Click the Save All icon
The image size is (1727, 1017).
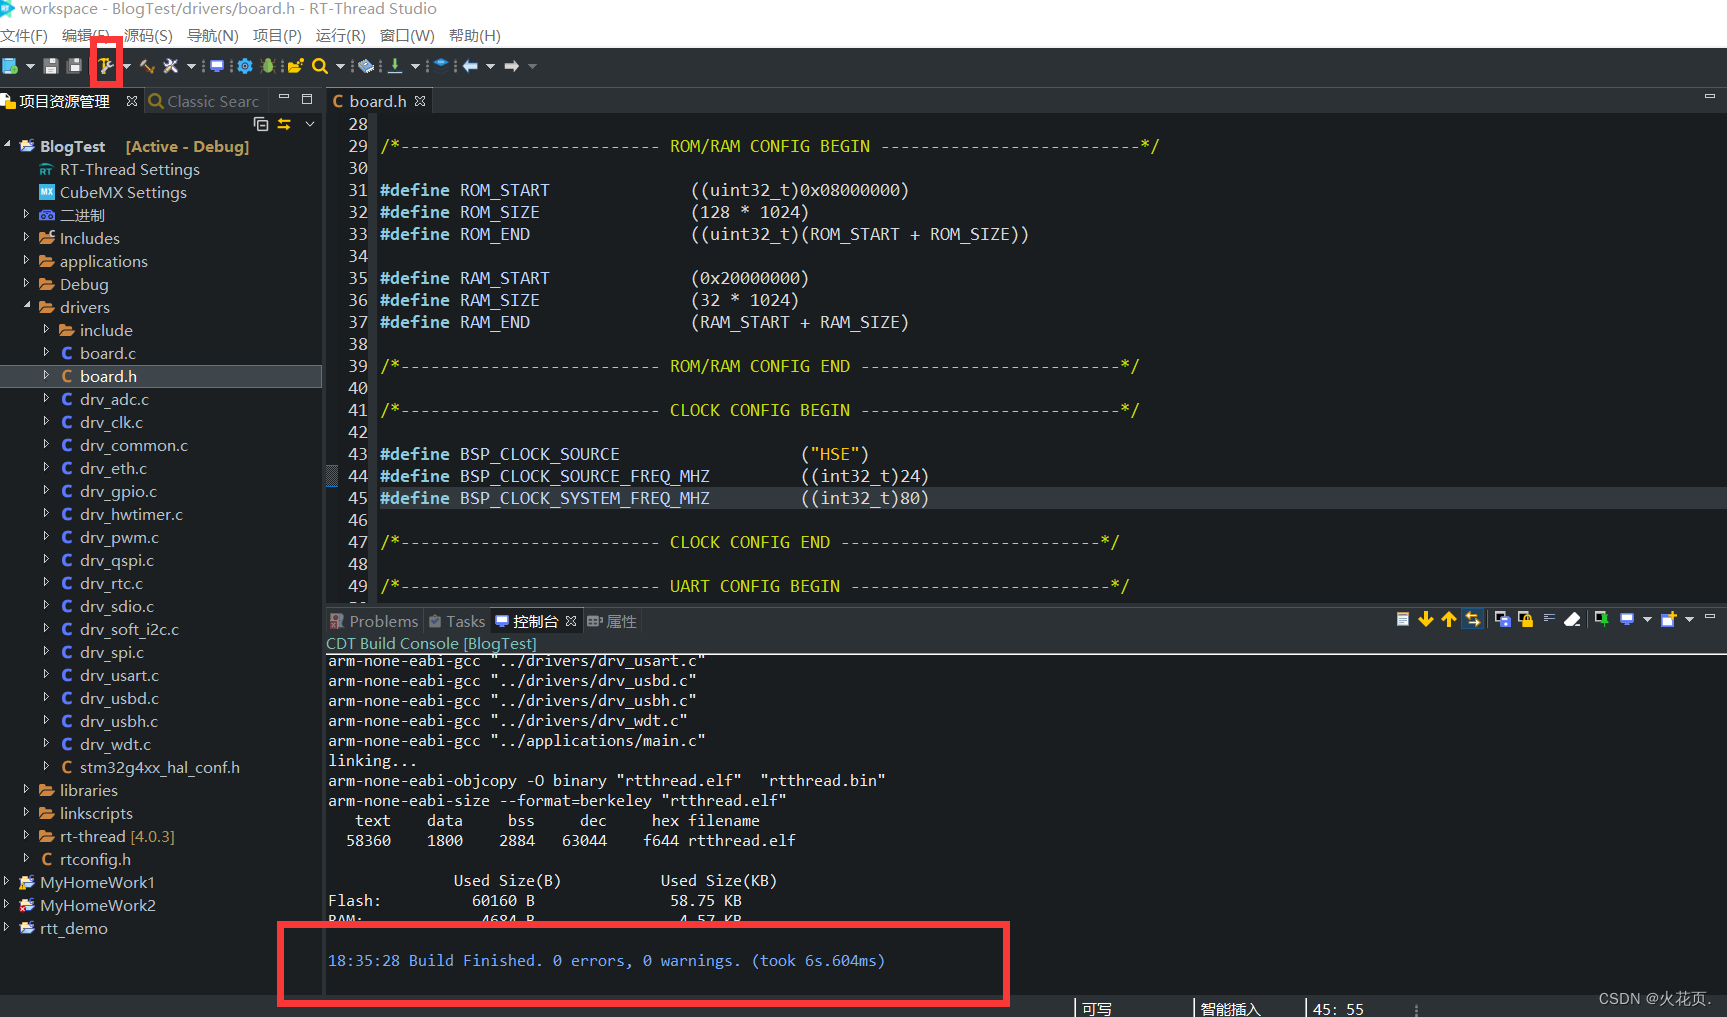click(74, 66)
